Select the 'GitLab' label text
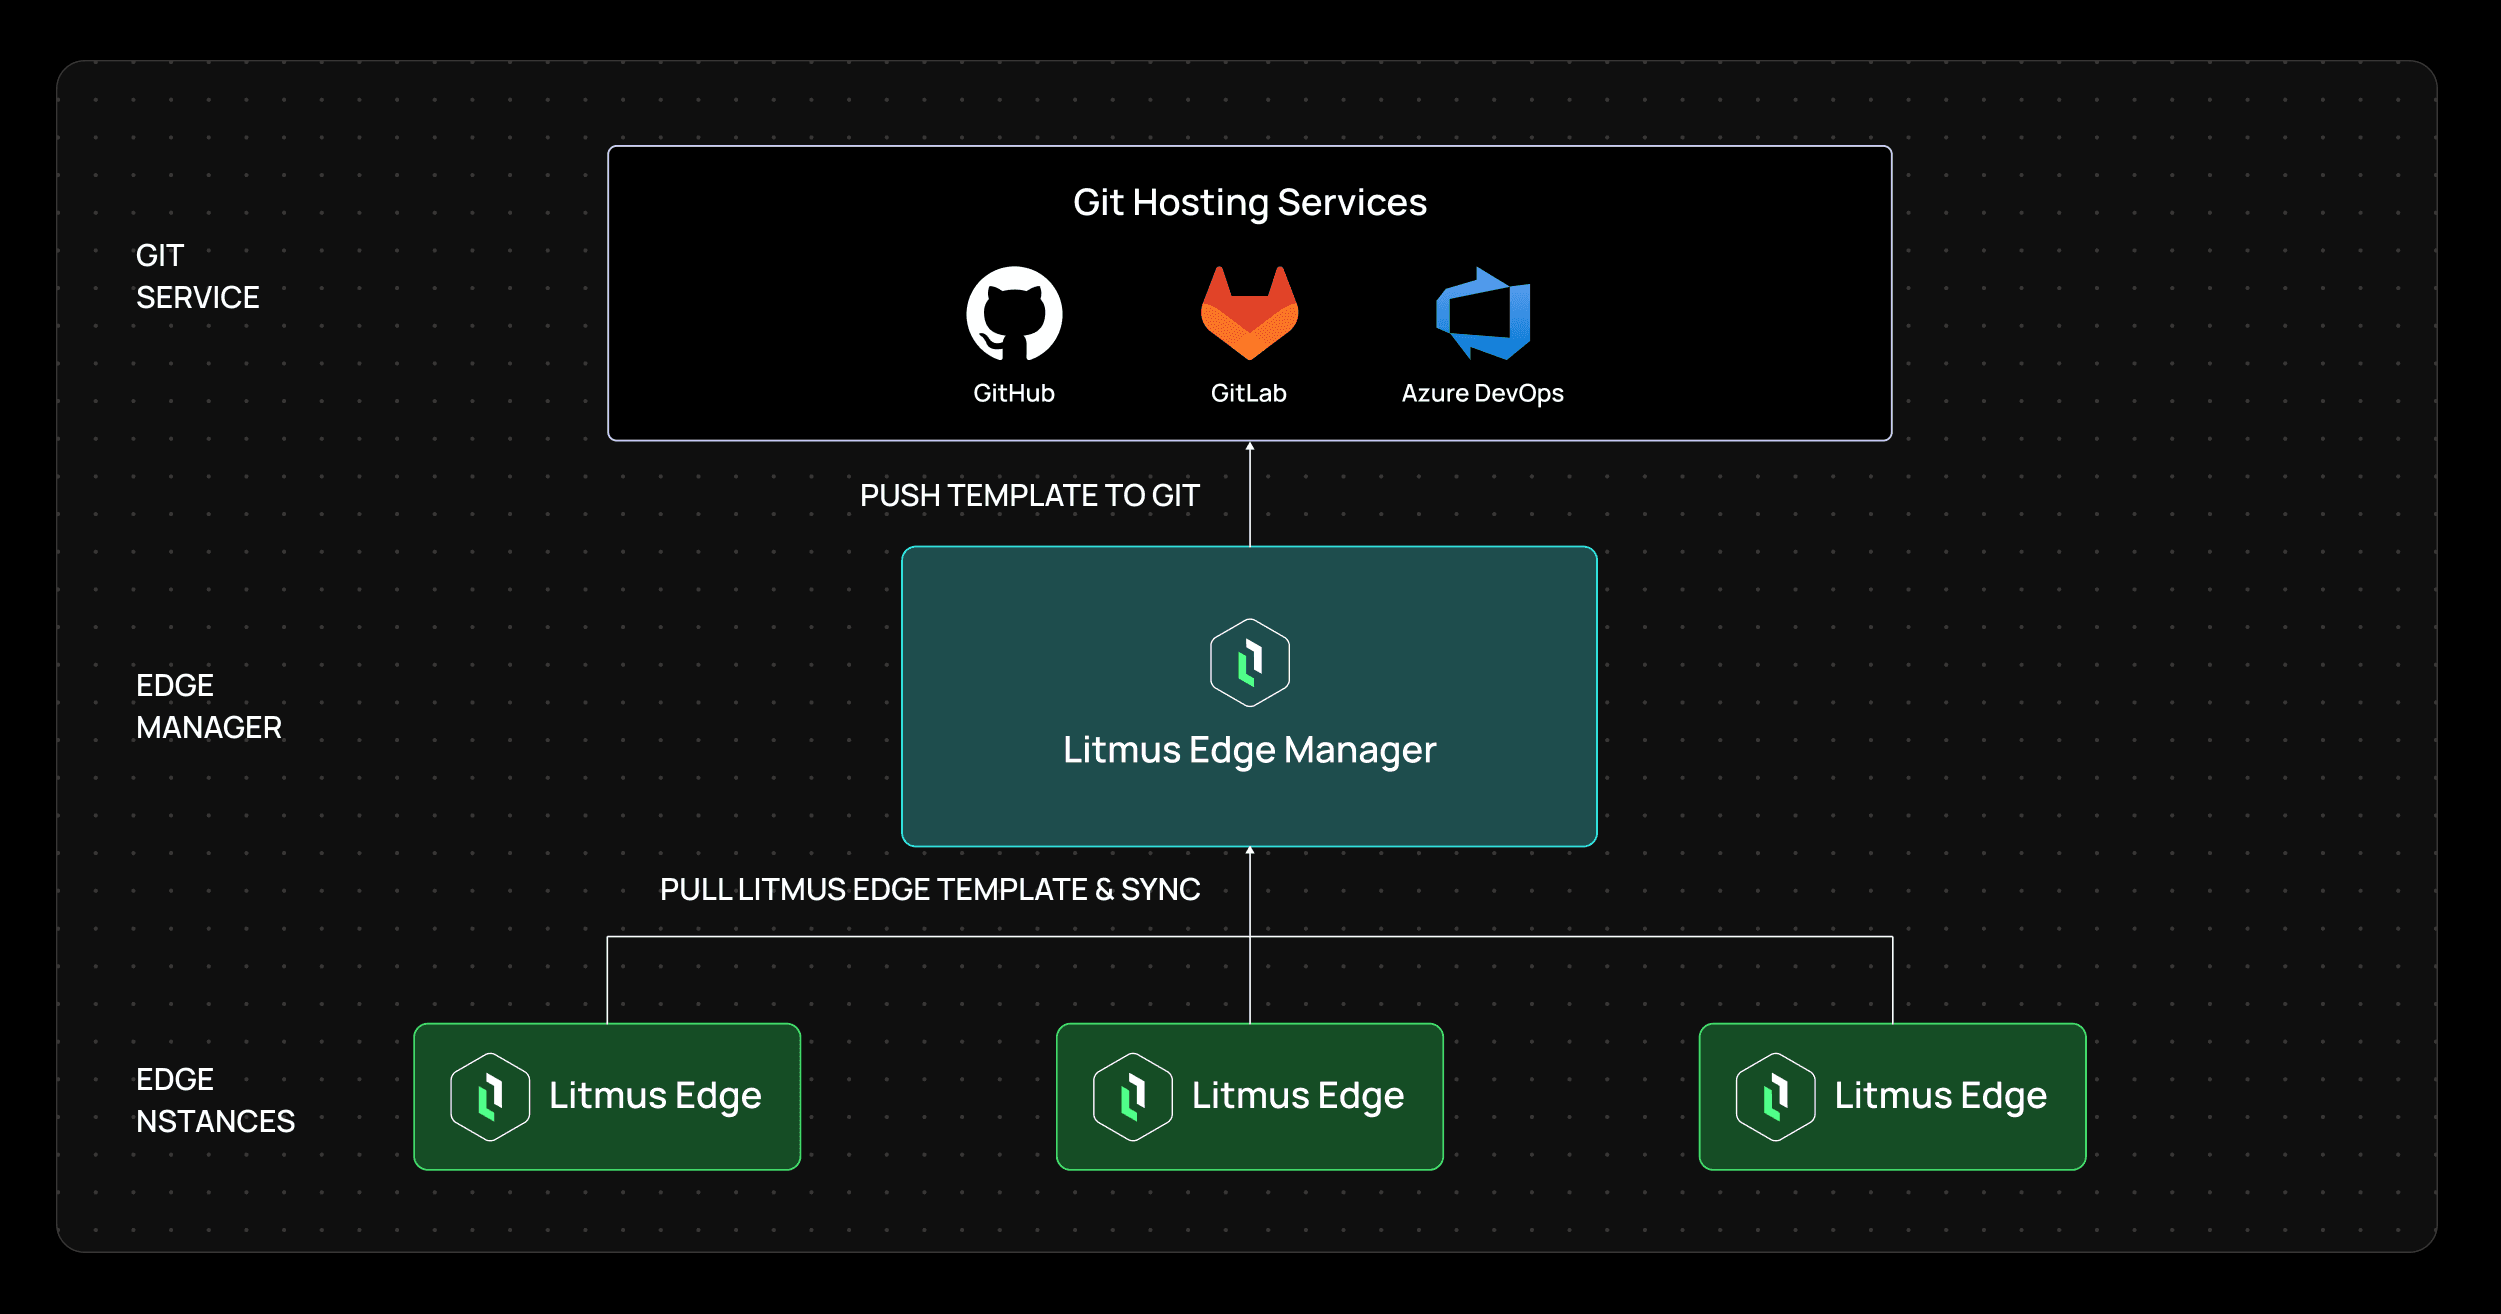2501x1314 pixels. pyautogui.click(x=1248, y=393)
